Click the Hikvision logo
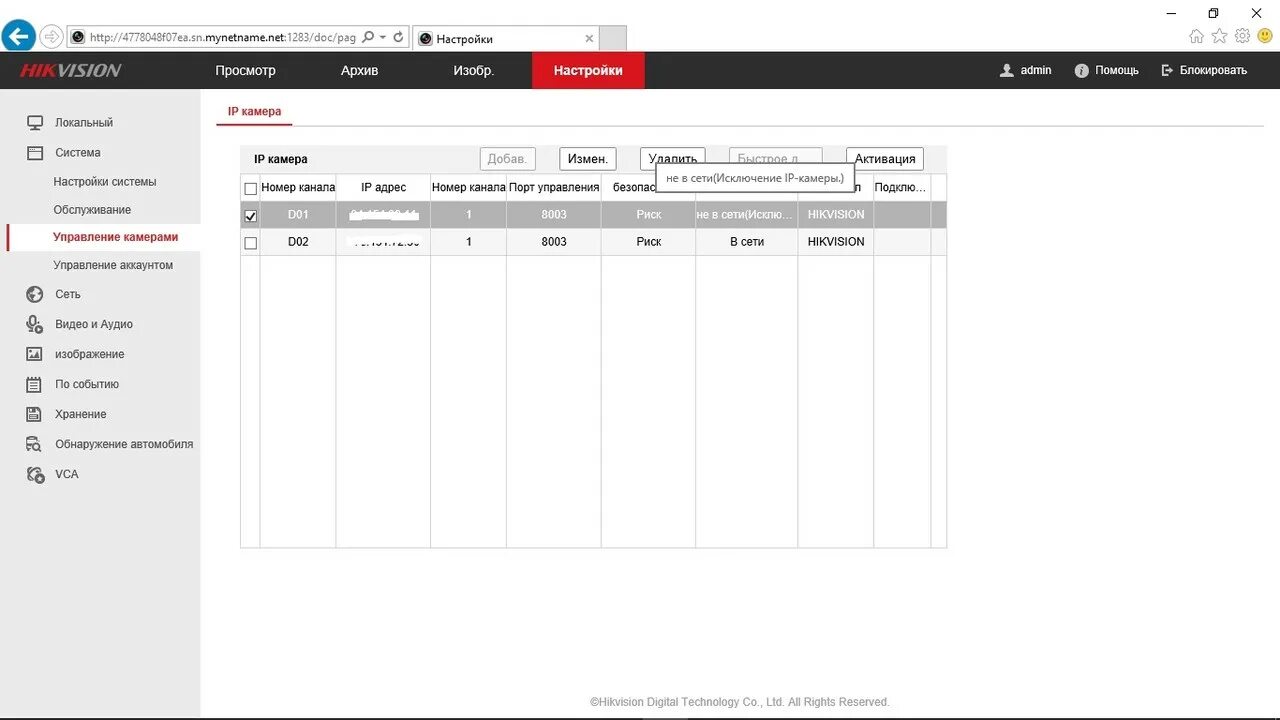The height and width of the screenshot is (720, 1280). coord(70,71)
